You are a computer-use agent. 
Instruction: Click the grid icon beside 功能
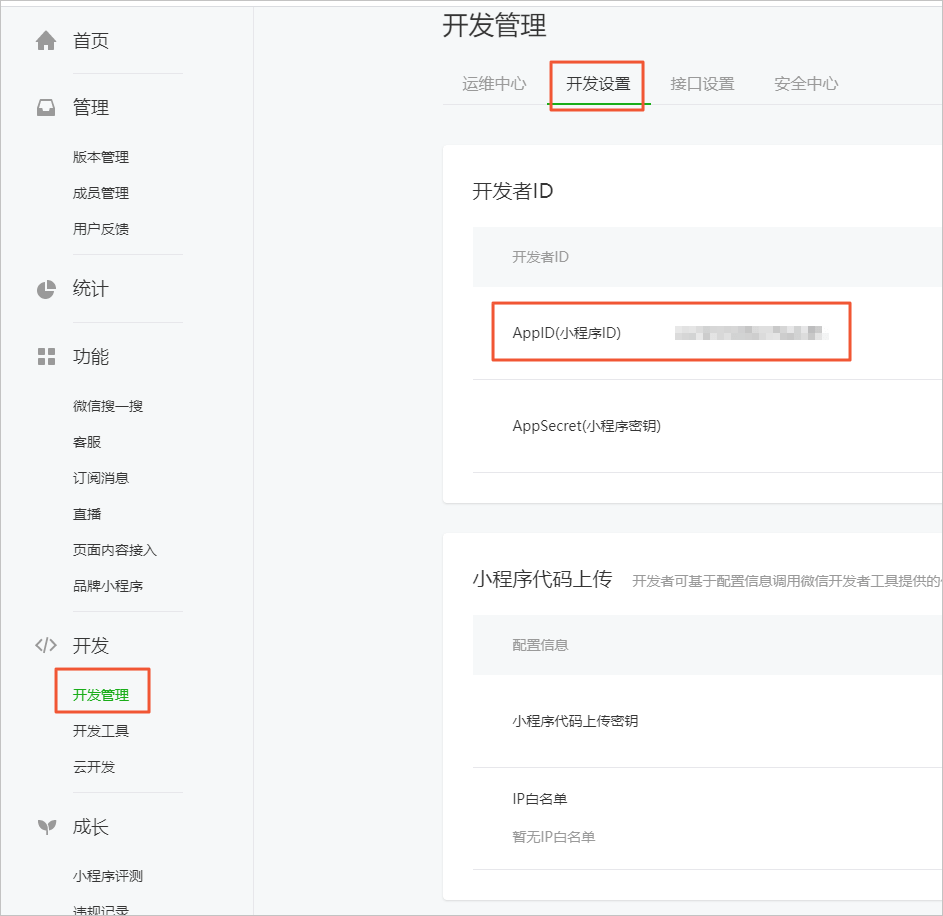(46, 357)
